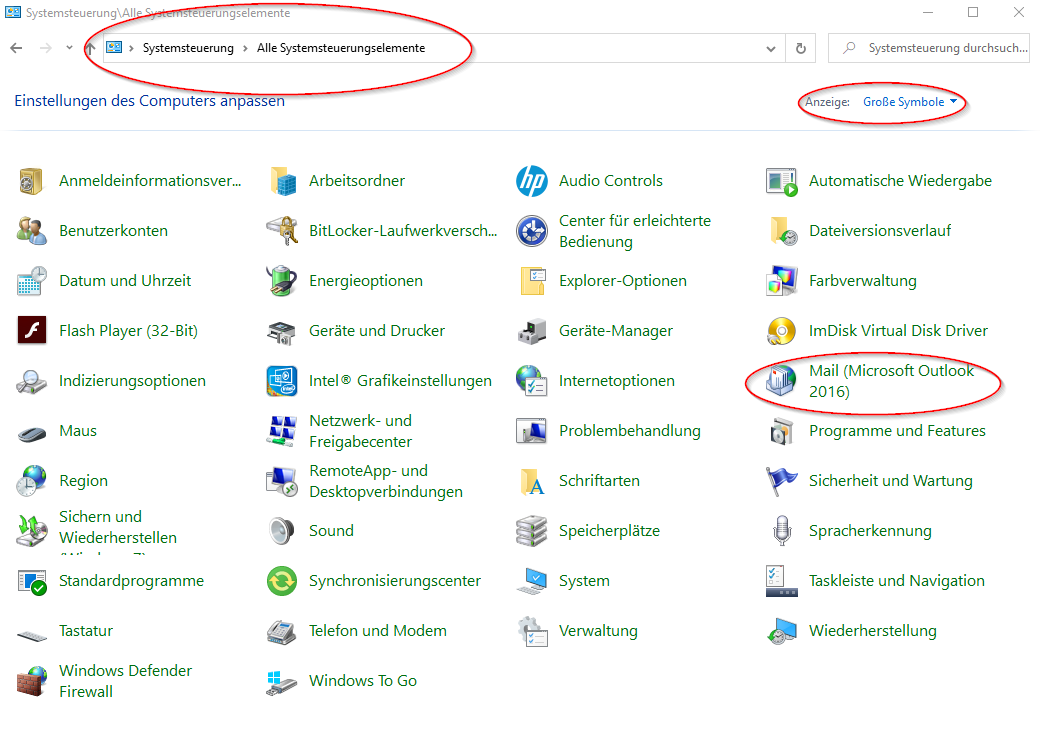Open the Sound speaker icon
Image resolution: width=1040 pixels, height=746 pixels.
tap(282, 531)
